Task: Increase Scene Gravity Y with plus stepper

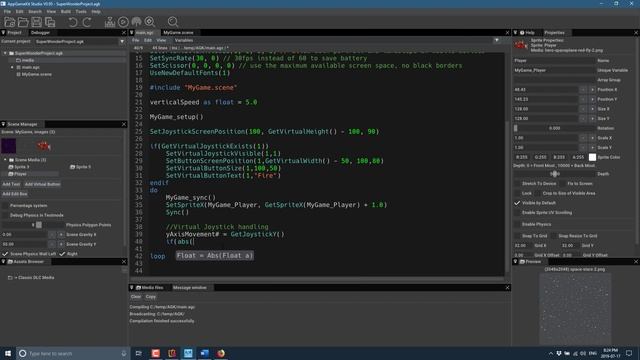Action: (x=61, y=244)
